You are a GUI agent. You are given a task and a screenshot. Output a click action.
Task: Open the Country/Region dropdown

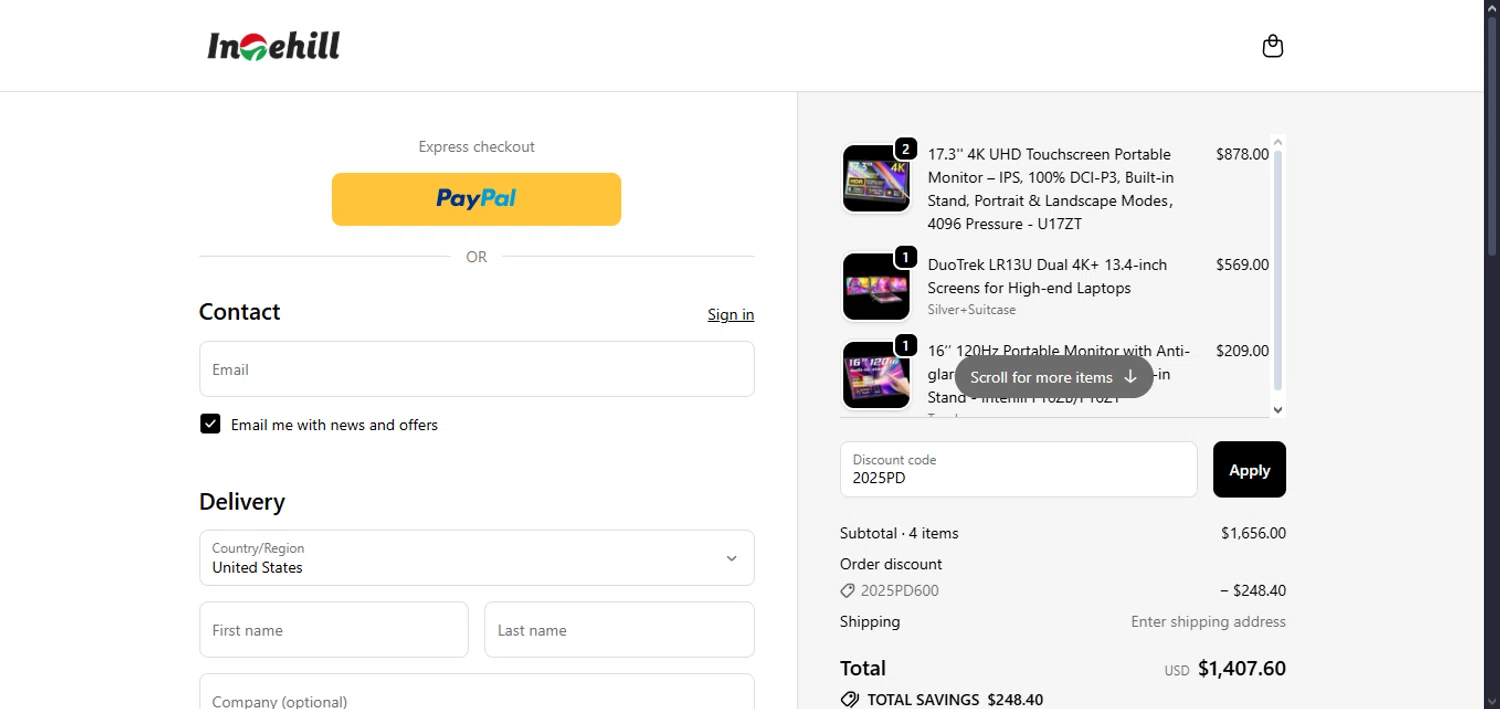coord(477,558)
